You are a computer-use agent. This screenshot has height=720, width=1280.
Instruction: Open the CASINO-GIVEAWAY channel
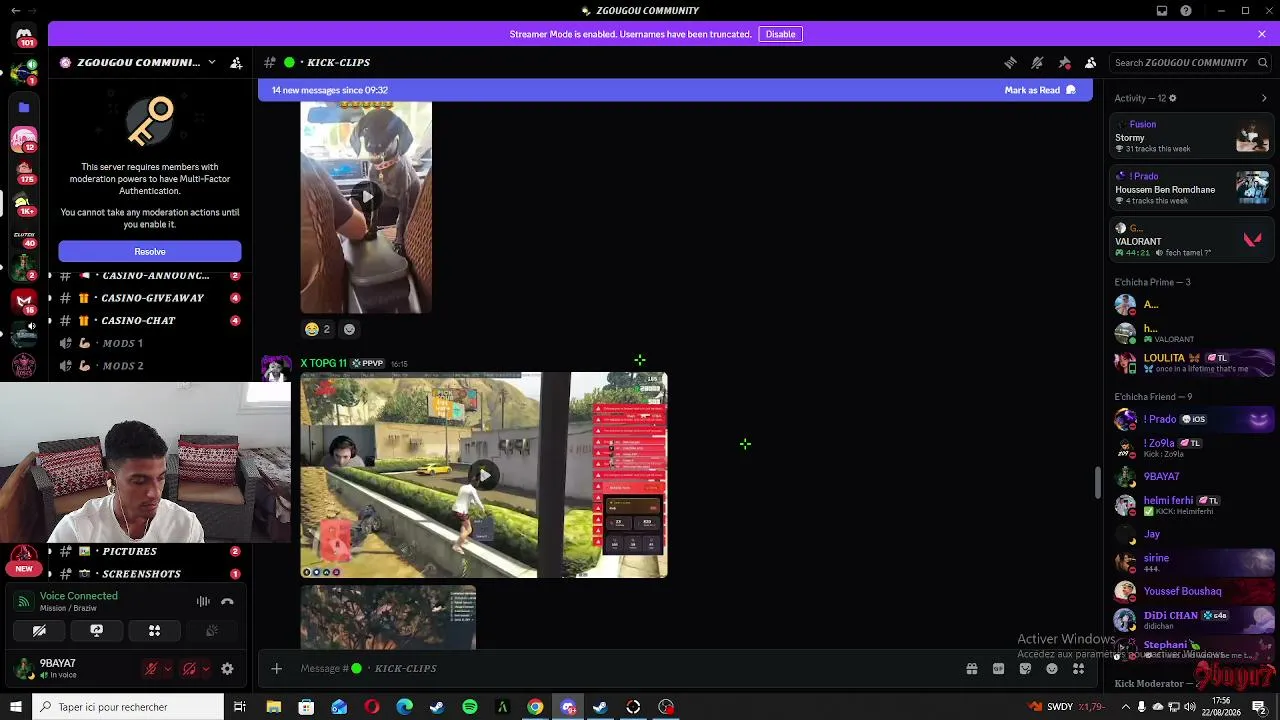(149, 298)
